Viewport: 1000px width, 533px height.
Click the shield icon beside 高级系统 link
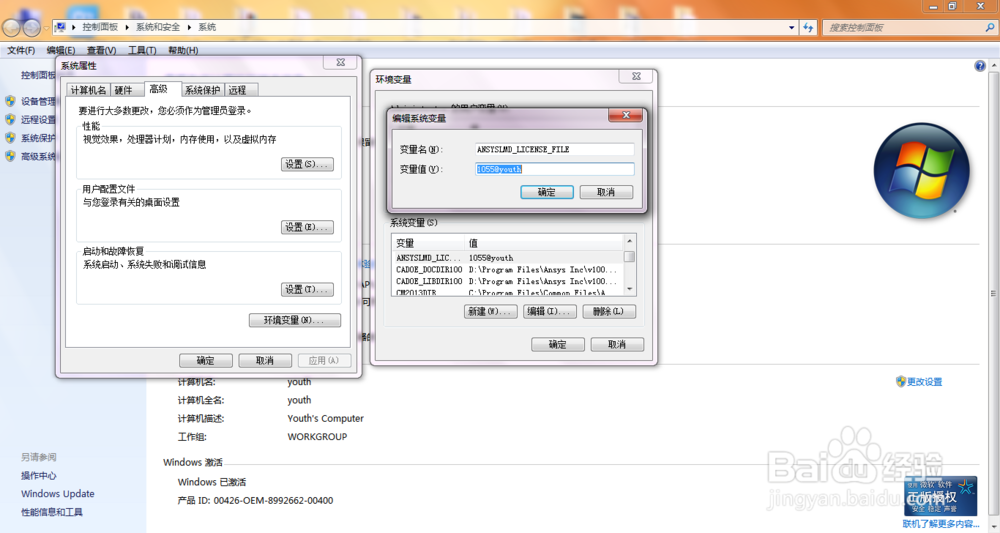(x=10, y=156)
